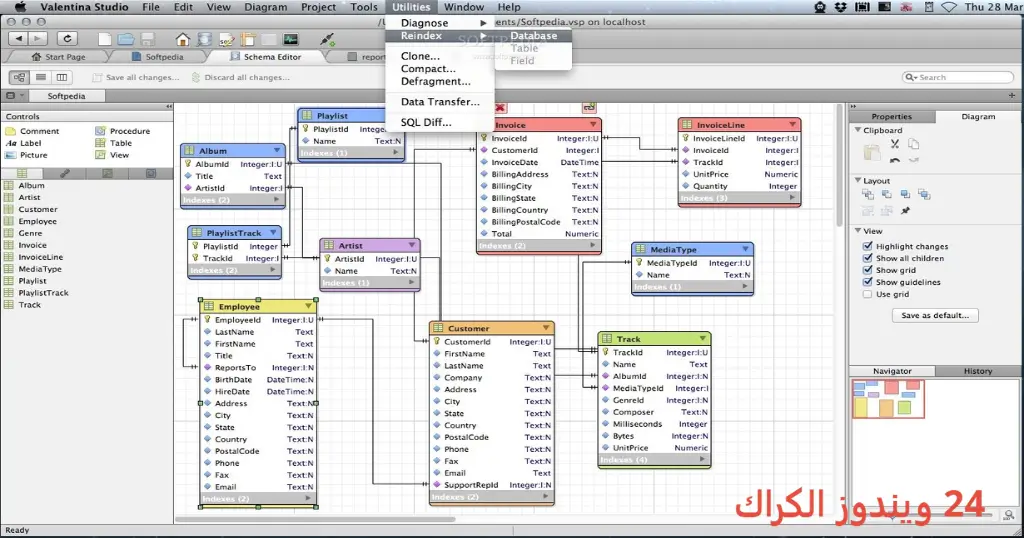Open the Diagram menu in menu bar
Image resolution: width=1024 pixels, height=538 pixels.
pyautogui.click(x=265, y=7)
